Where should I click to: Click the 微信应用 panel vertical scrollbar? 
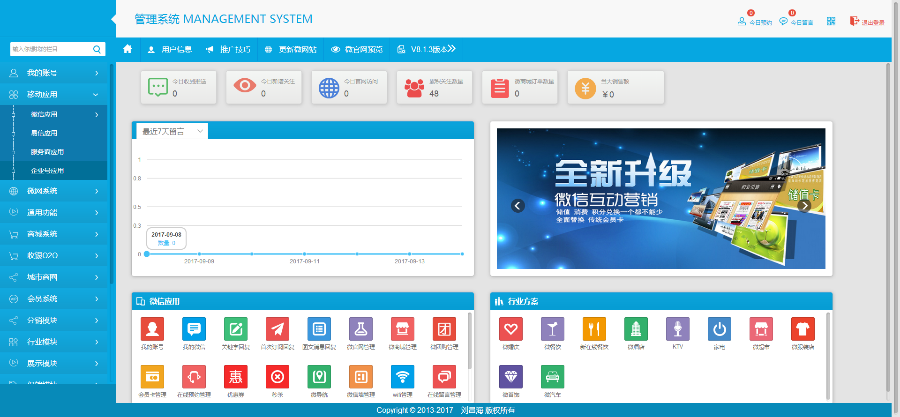[470, 341]
